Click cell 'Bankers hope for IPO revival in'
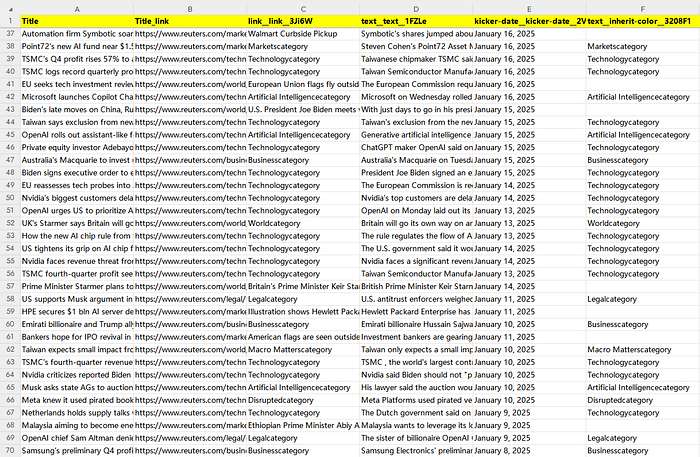 click(x=77, y=337)
